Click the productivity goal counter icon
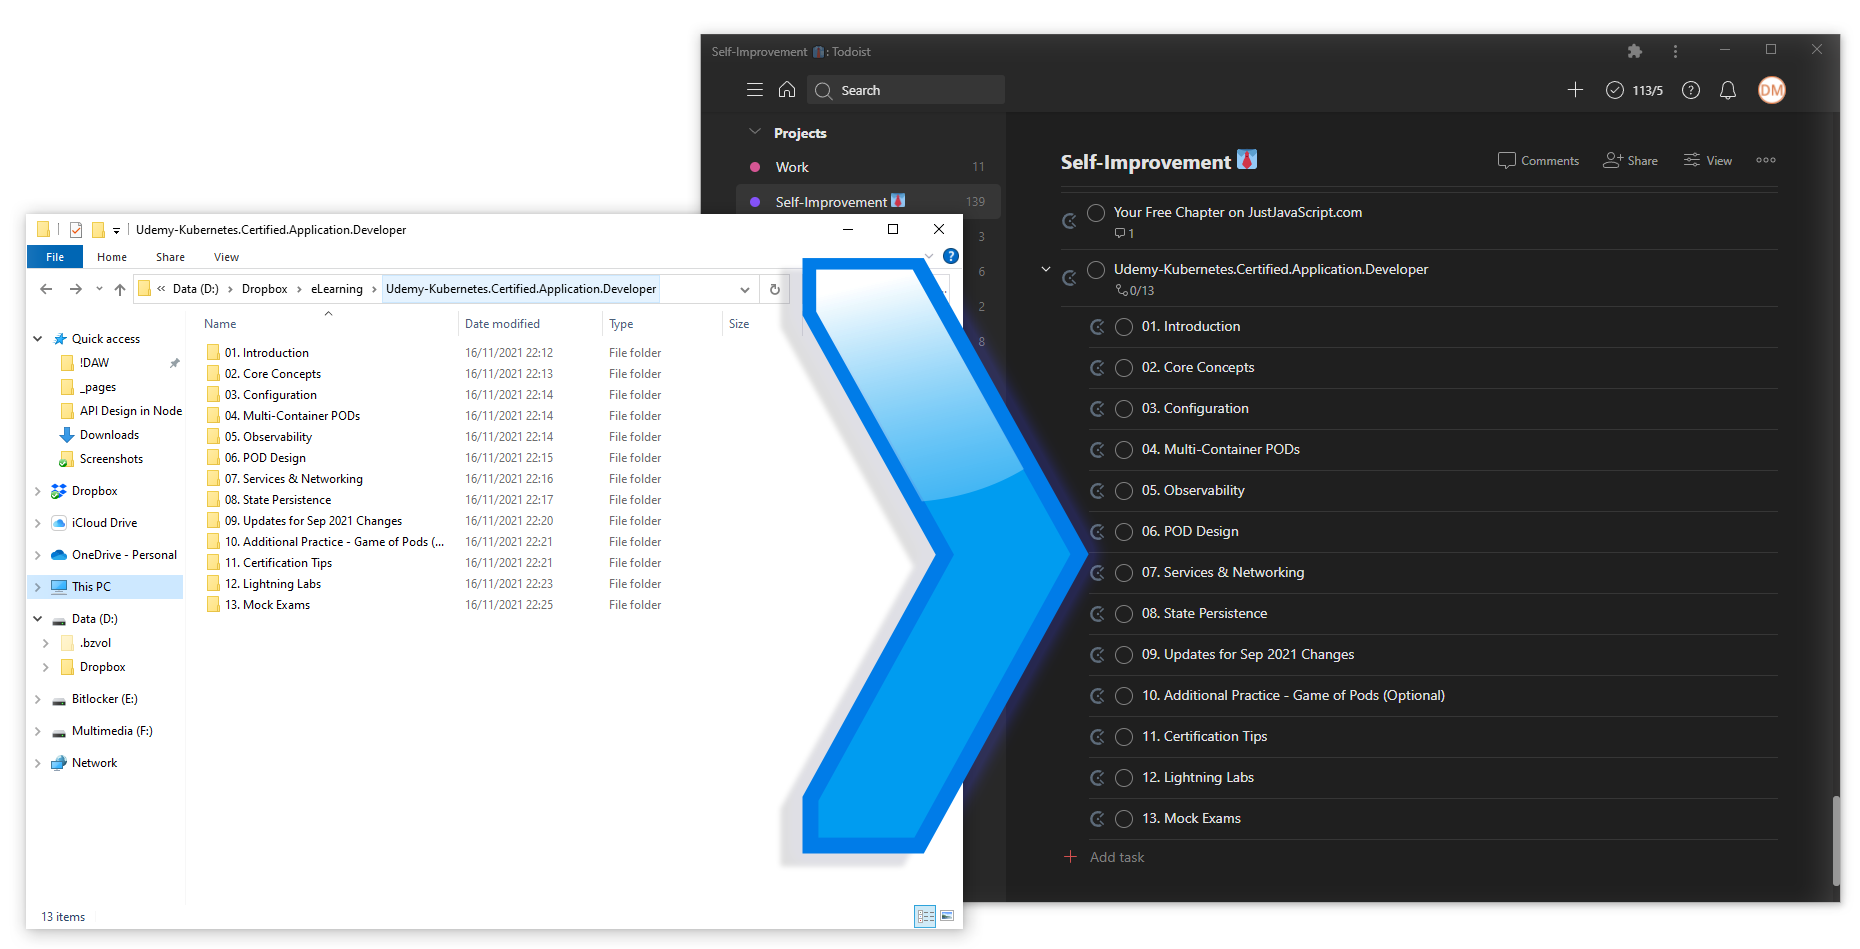This screenshot has width=1860, height=949. (x=1615, y=90)
